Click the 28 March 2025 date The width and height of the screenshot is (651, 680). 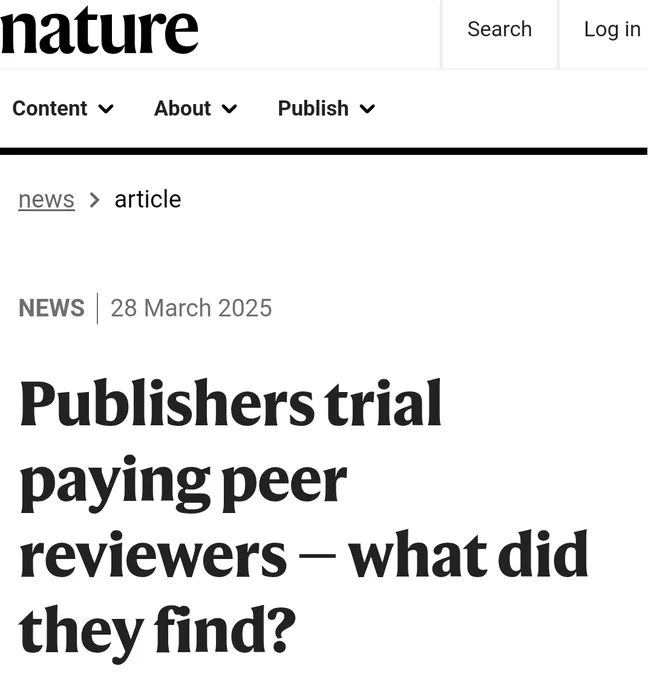coord(192,309)
